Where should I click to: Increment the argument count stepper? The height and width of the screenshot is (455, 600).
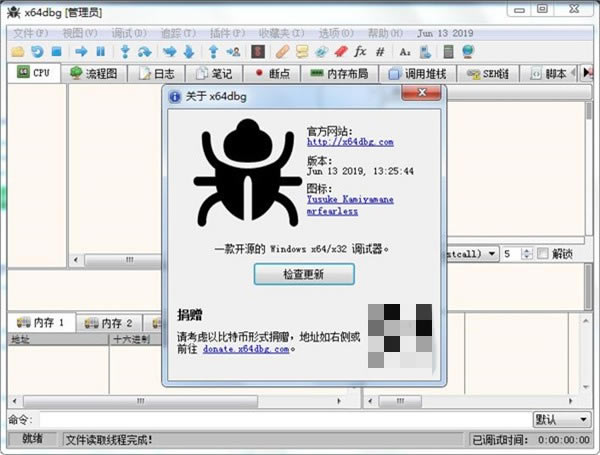[x=527, y=251]
